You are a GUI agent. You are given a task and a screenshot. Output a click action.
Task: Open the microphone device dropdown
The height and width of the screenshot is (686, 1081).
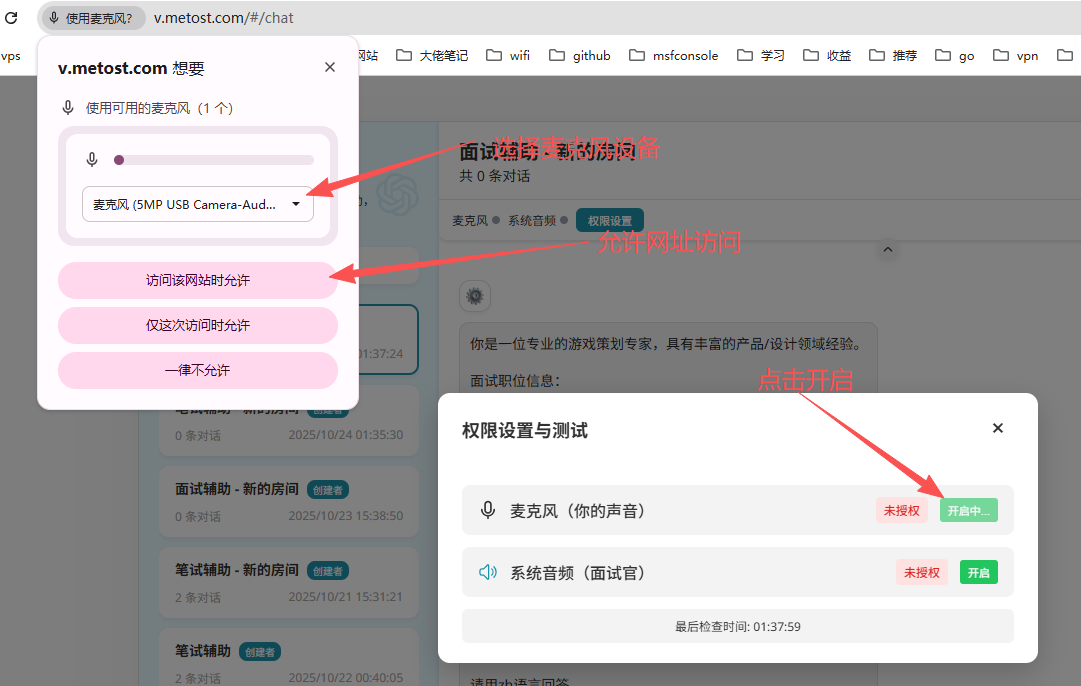coord(198,204)
